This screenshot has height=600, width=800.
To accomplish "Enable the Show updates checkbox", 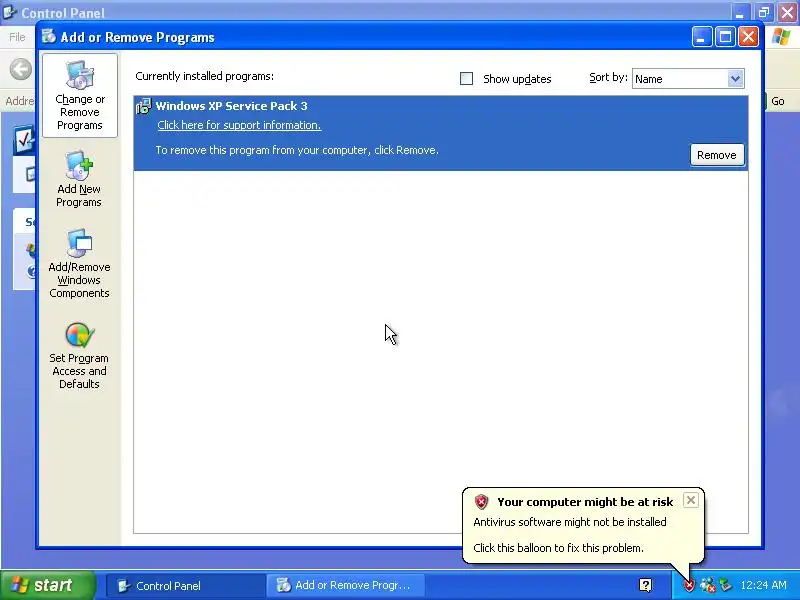I will [466, 79].
